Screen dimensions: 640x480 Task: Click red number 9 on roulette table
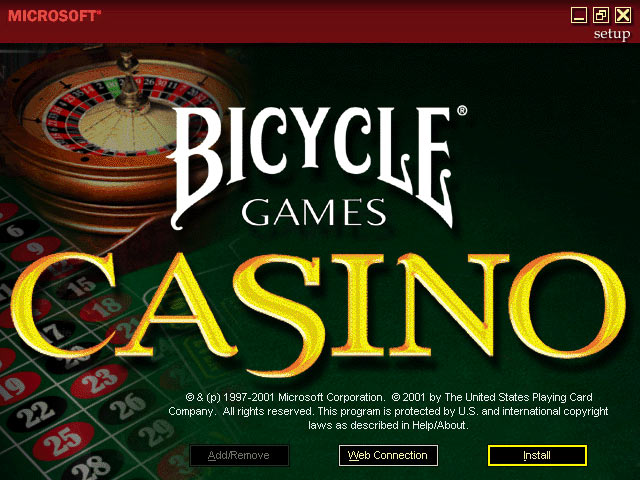point(36,249)
